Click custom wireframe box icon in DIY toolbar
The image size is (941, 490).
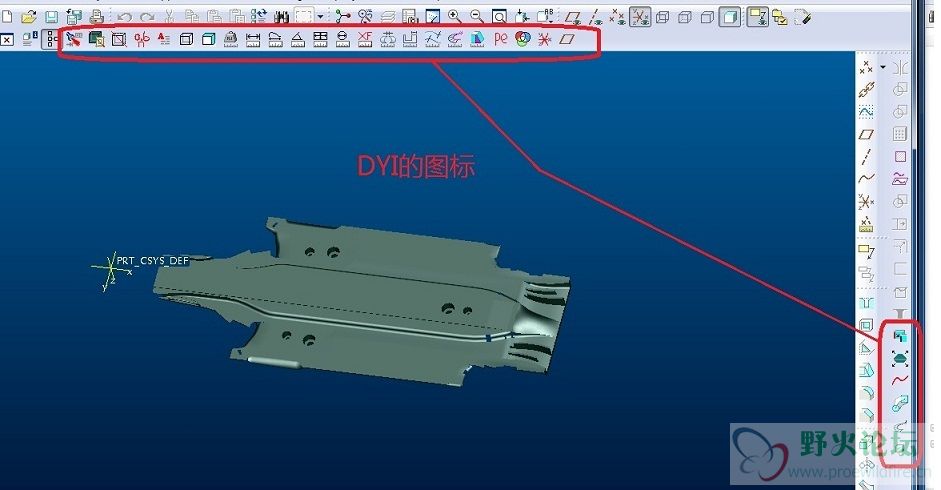[186, 40]
